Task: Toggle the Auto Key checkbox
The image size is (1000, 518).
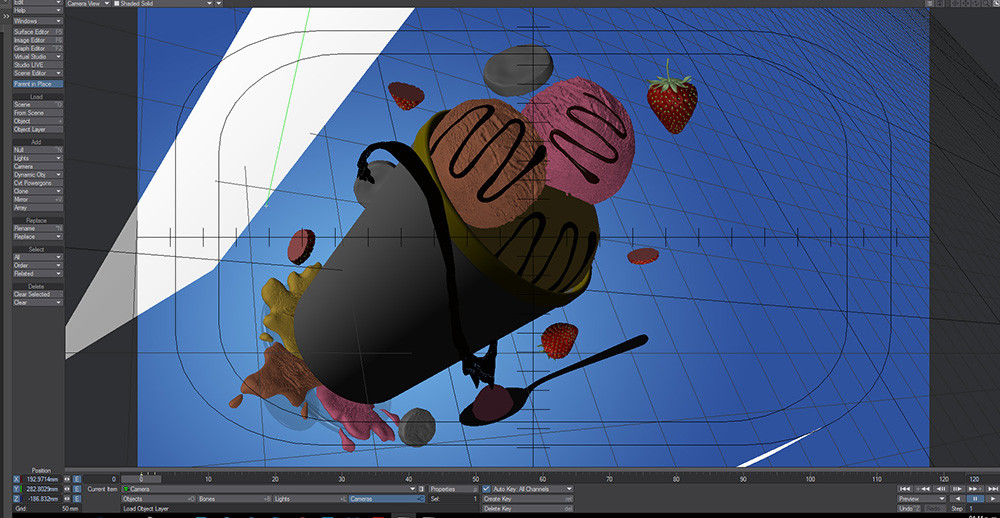Action: click(x=487, y=489)
